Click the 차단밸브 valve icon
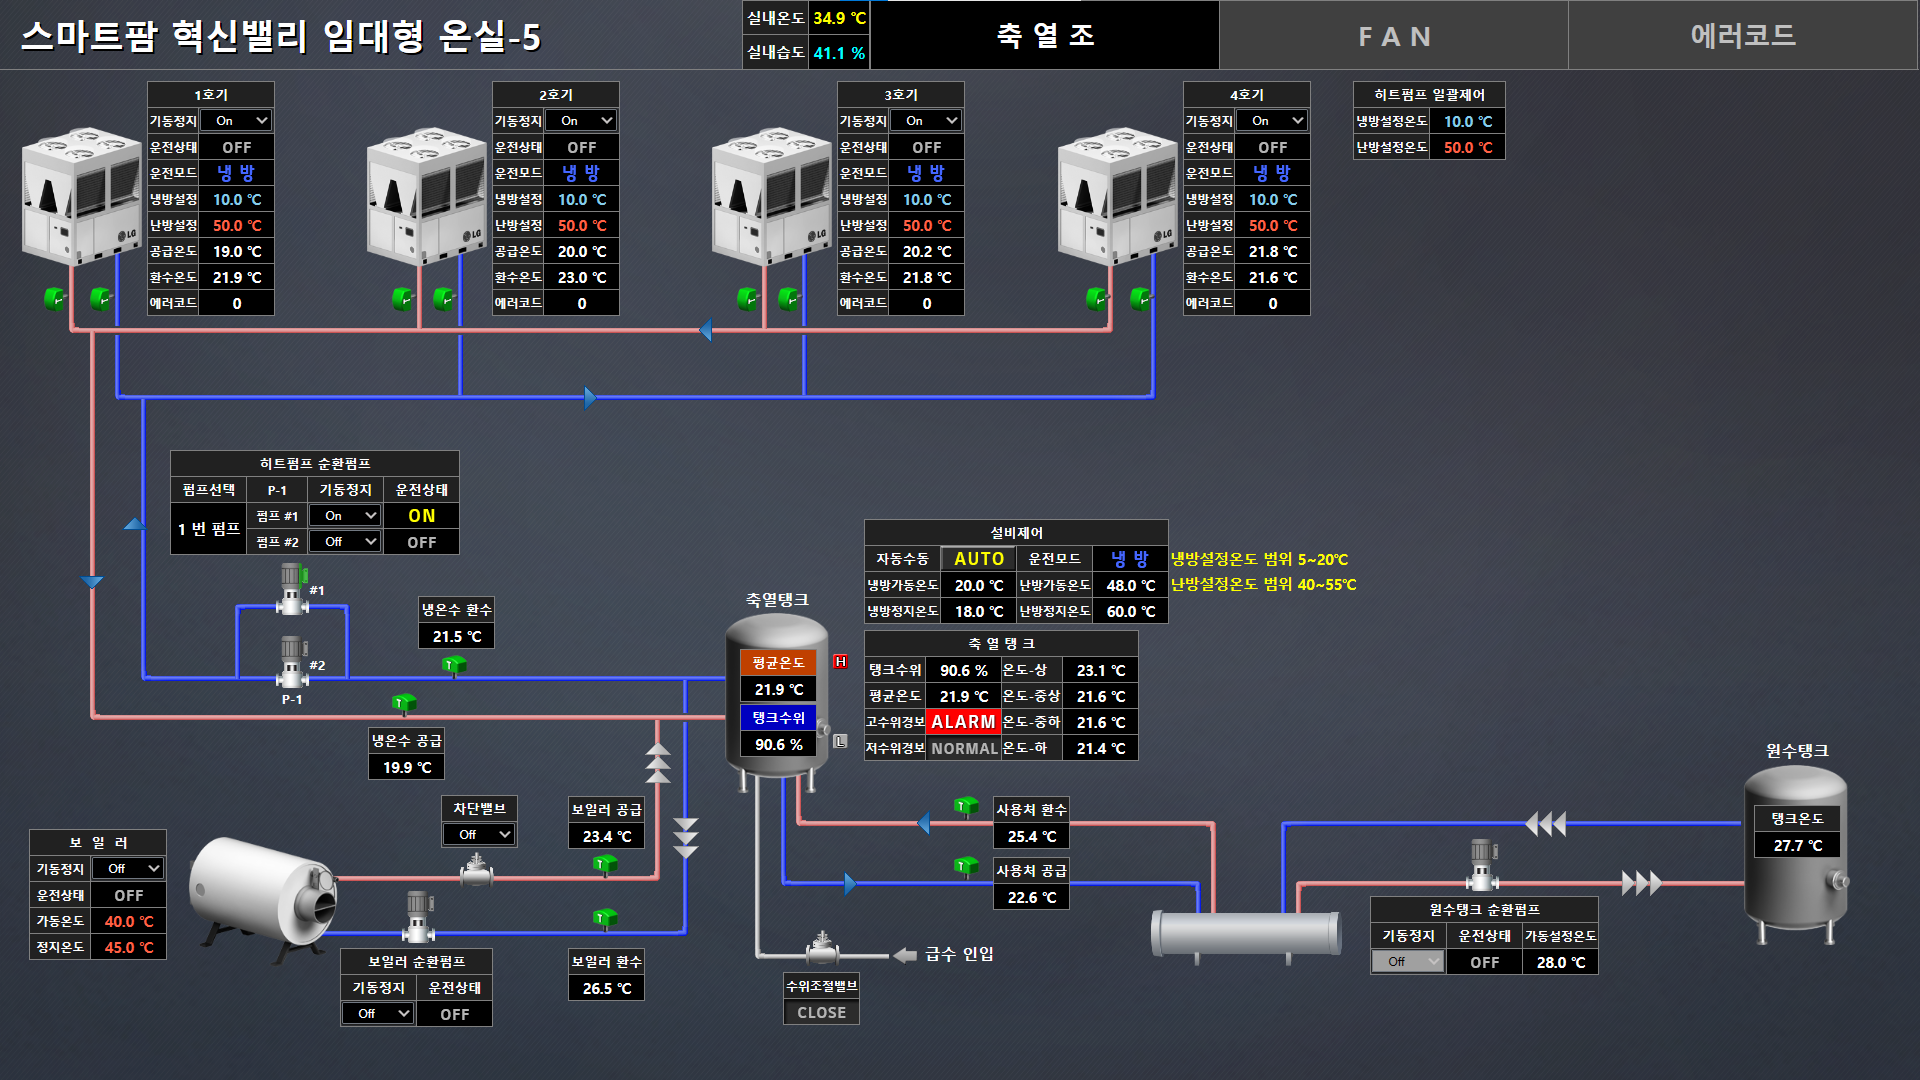Screen dimensions: 1920x1080 (477, 871)
